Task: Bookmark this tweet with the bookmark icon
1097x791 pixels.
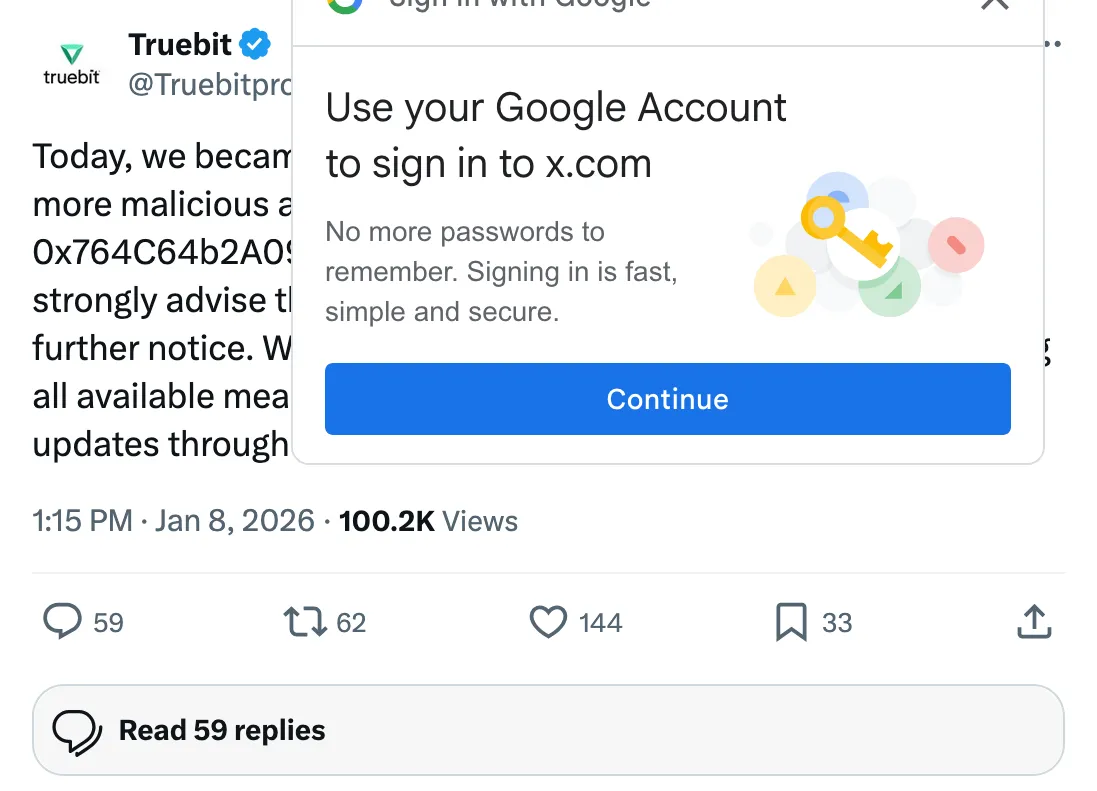Action: pyautogui.click(x=791, y=622)
